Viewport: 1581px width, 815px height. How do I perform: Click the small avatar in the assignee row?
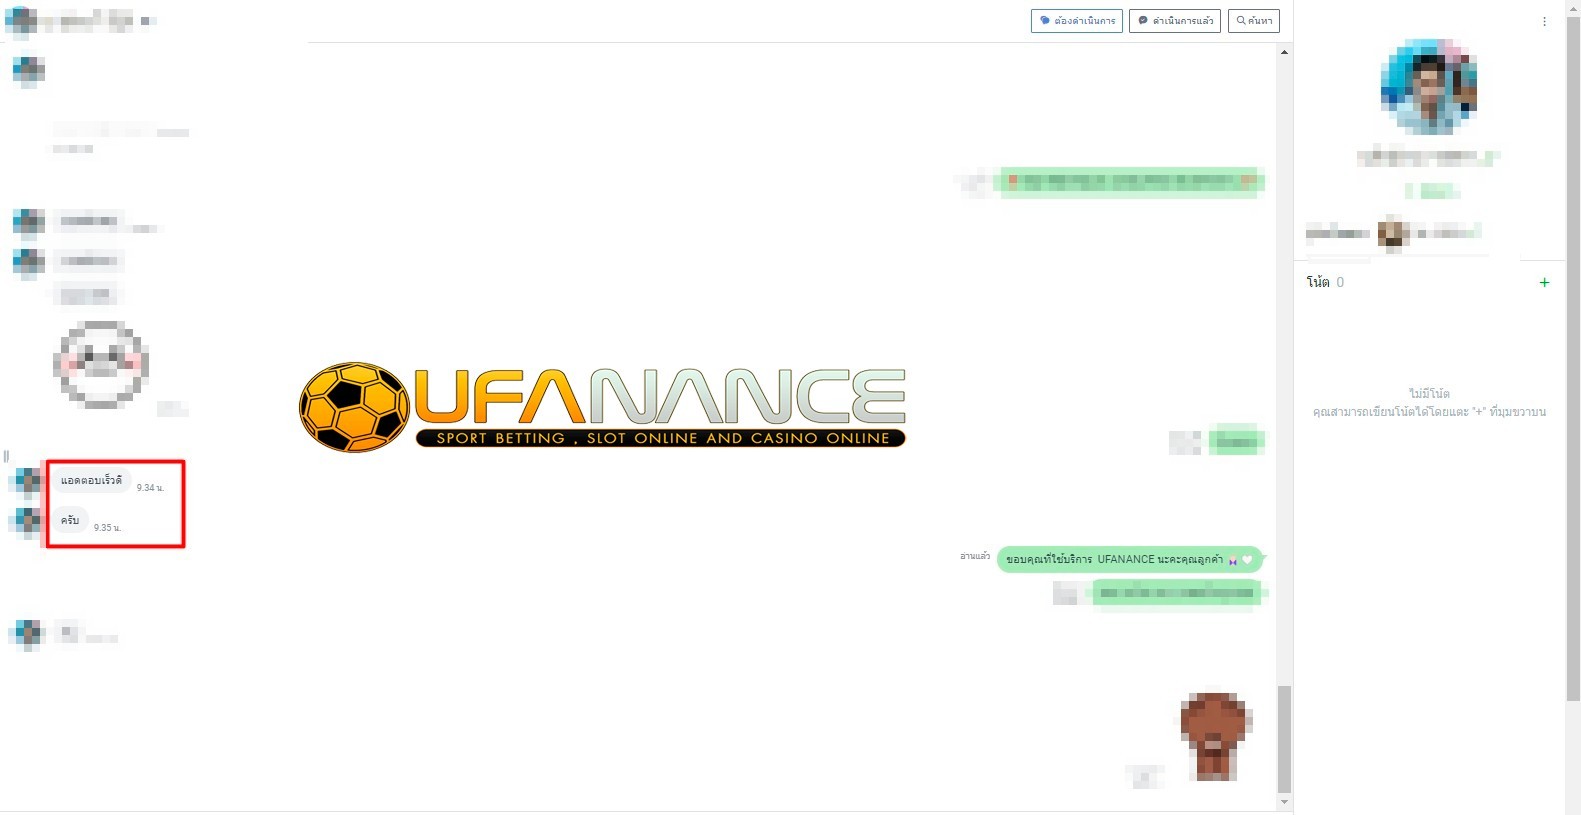[1392, 233]
